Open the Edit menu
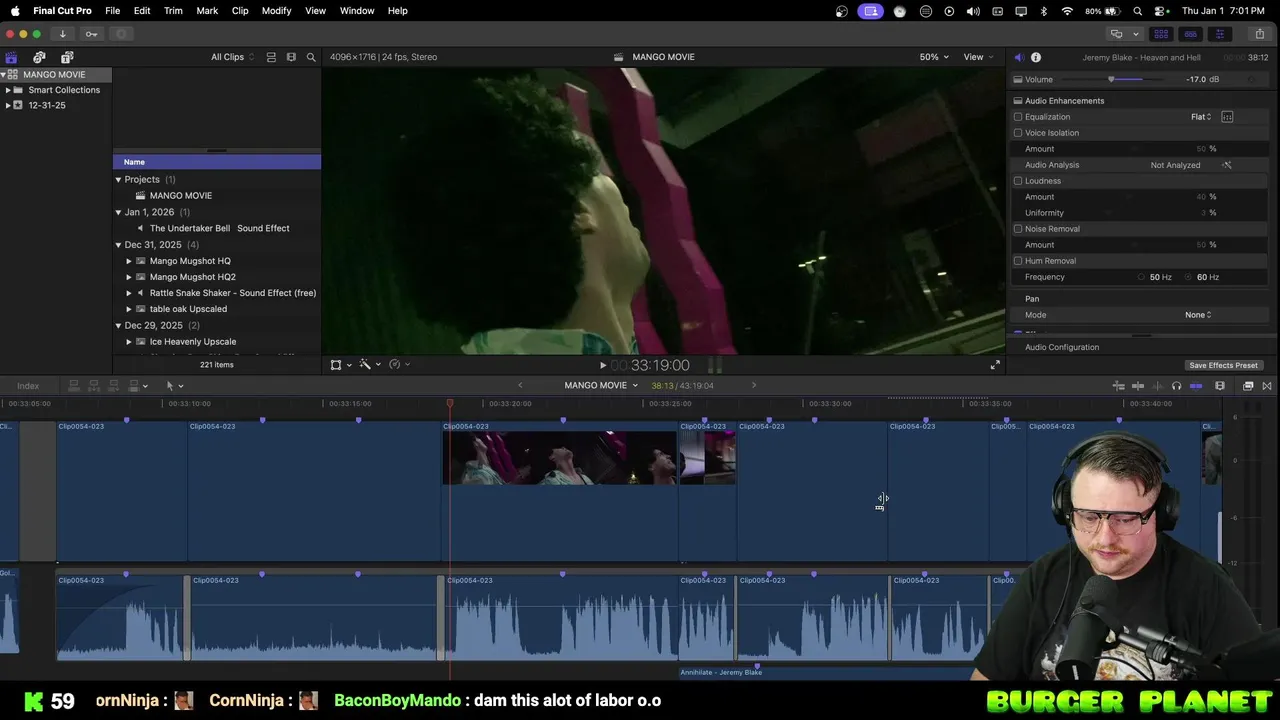Screen dimensions: 1280x720 [x=142, y=11]
